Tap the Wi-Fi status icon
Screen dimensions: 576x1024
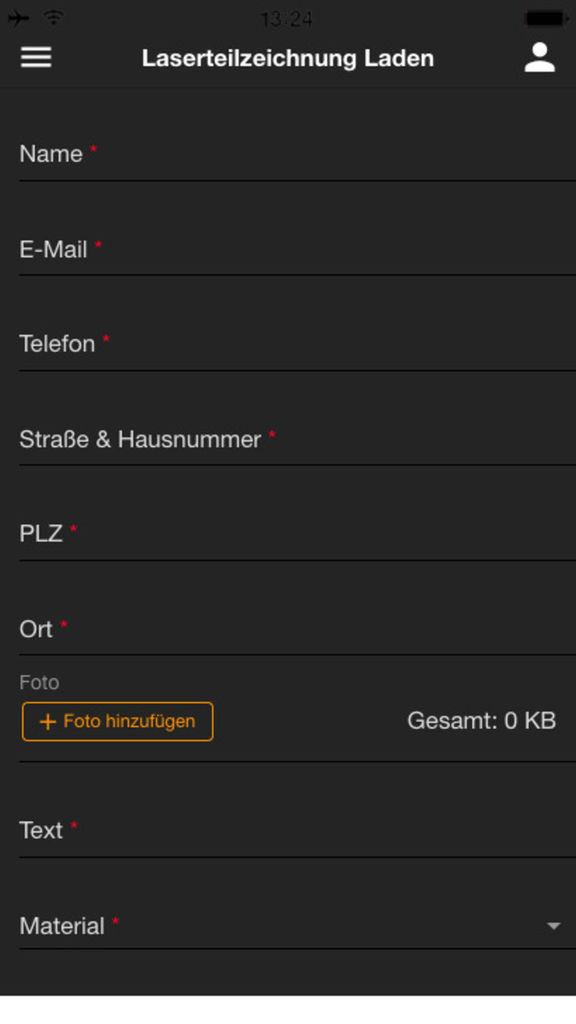click(x=53, y=18)
